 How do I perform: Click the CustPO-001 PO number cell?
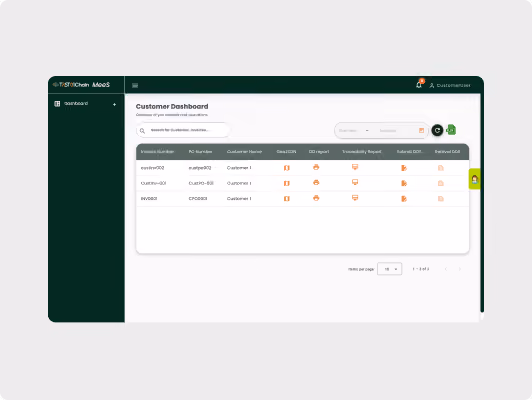tap(201, 183)
